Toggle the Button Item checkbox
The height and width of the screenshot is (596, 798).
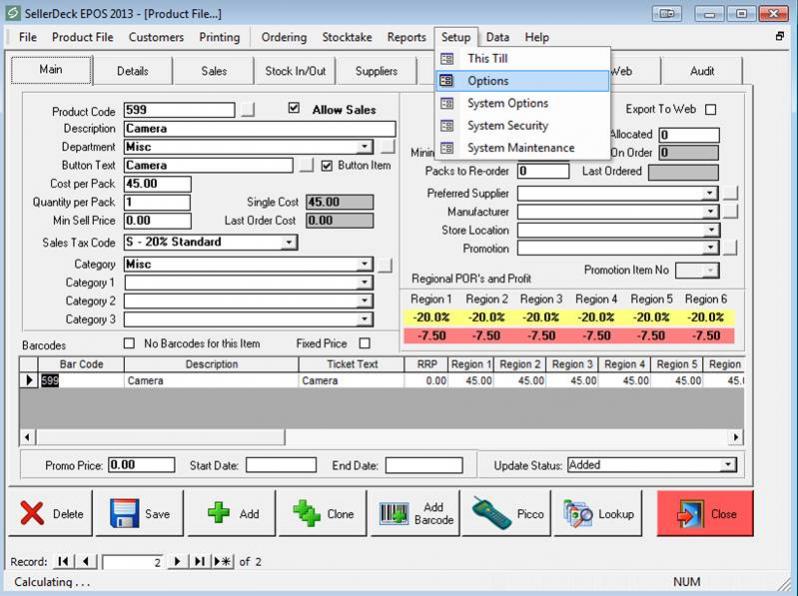(327, 165)
